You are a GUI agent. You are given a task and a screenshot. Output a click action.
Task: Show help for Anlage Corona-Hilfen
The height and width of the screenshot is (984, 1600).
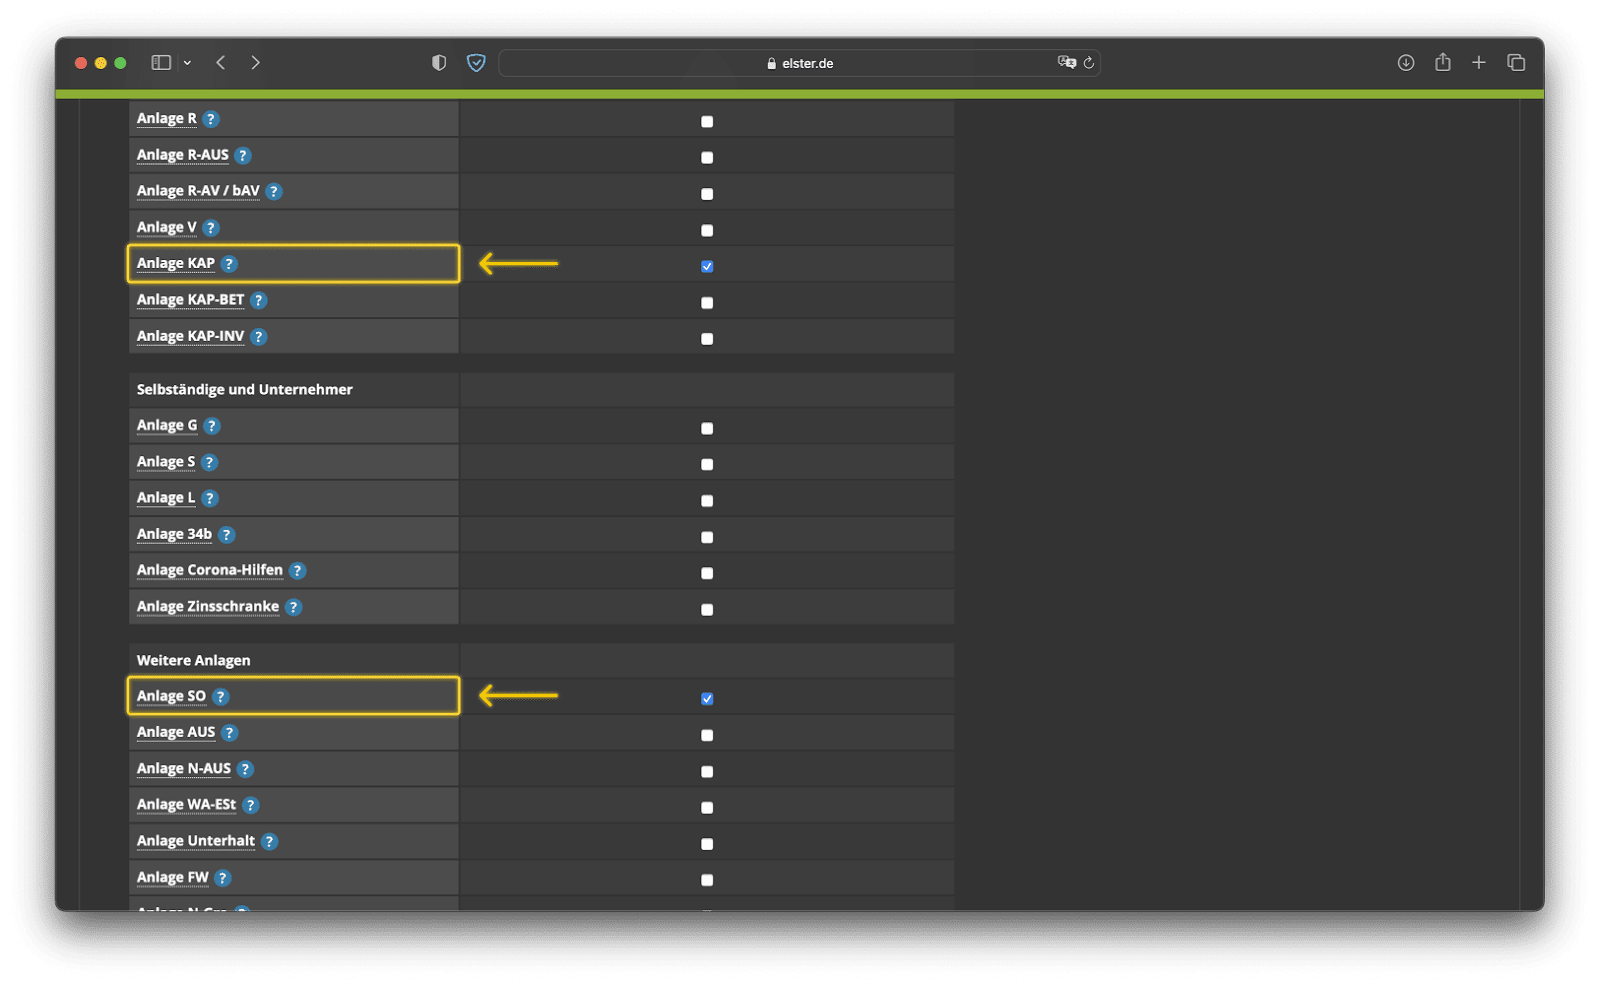(297, 571)
